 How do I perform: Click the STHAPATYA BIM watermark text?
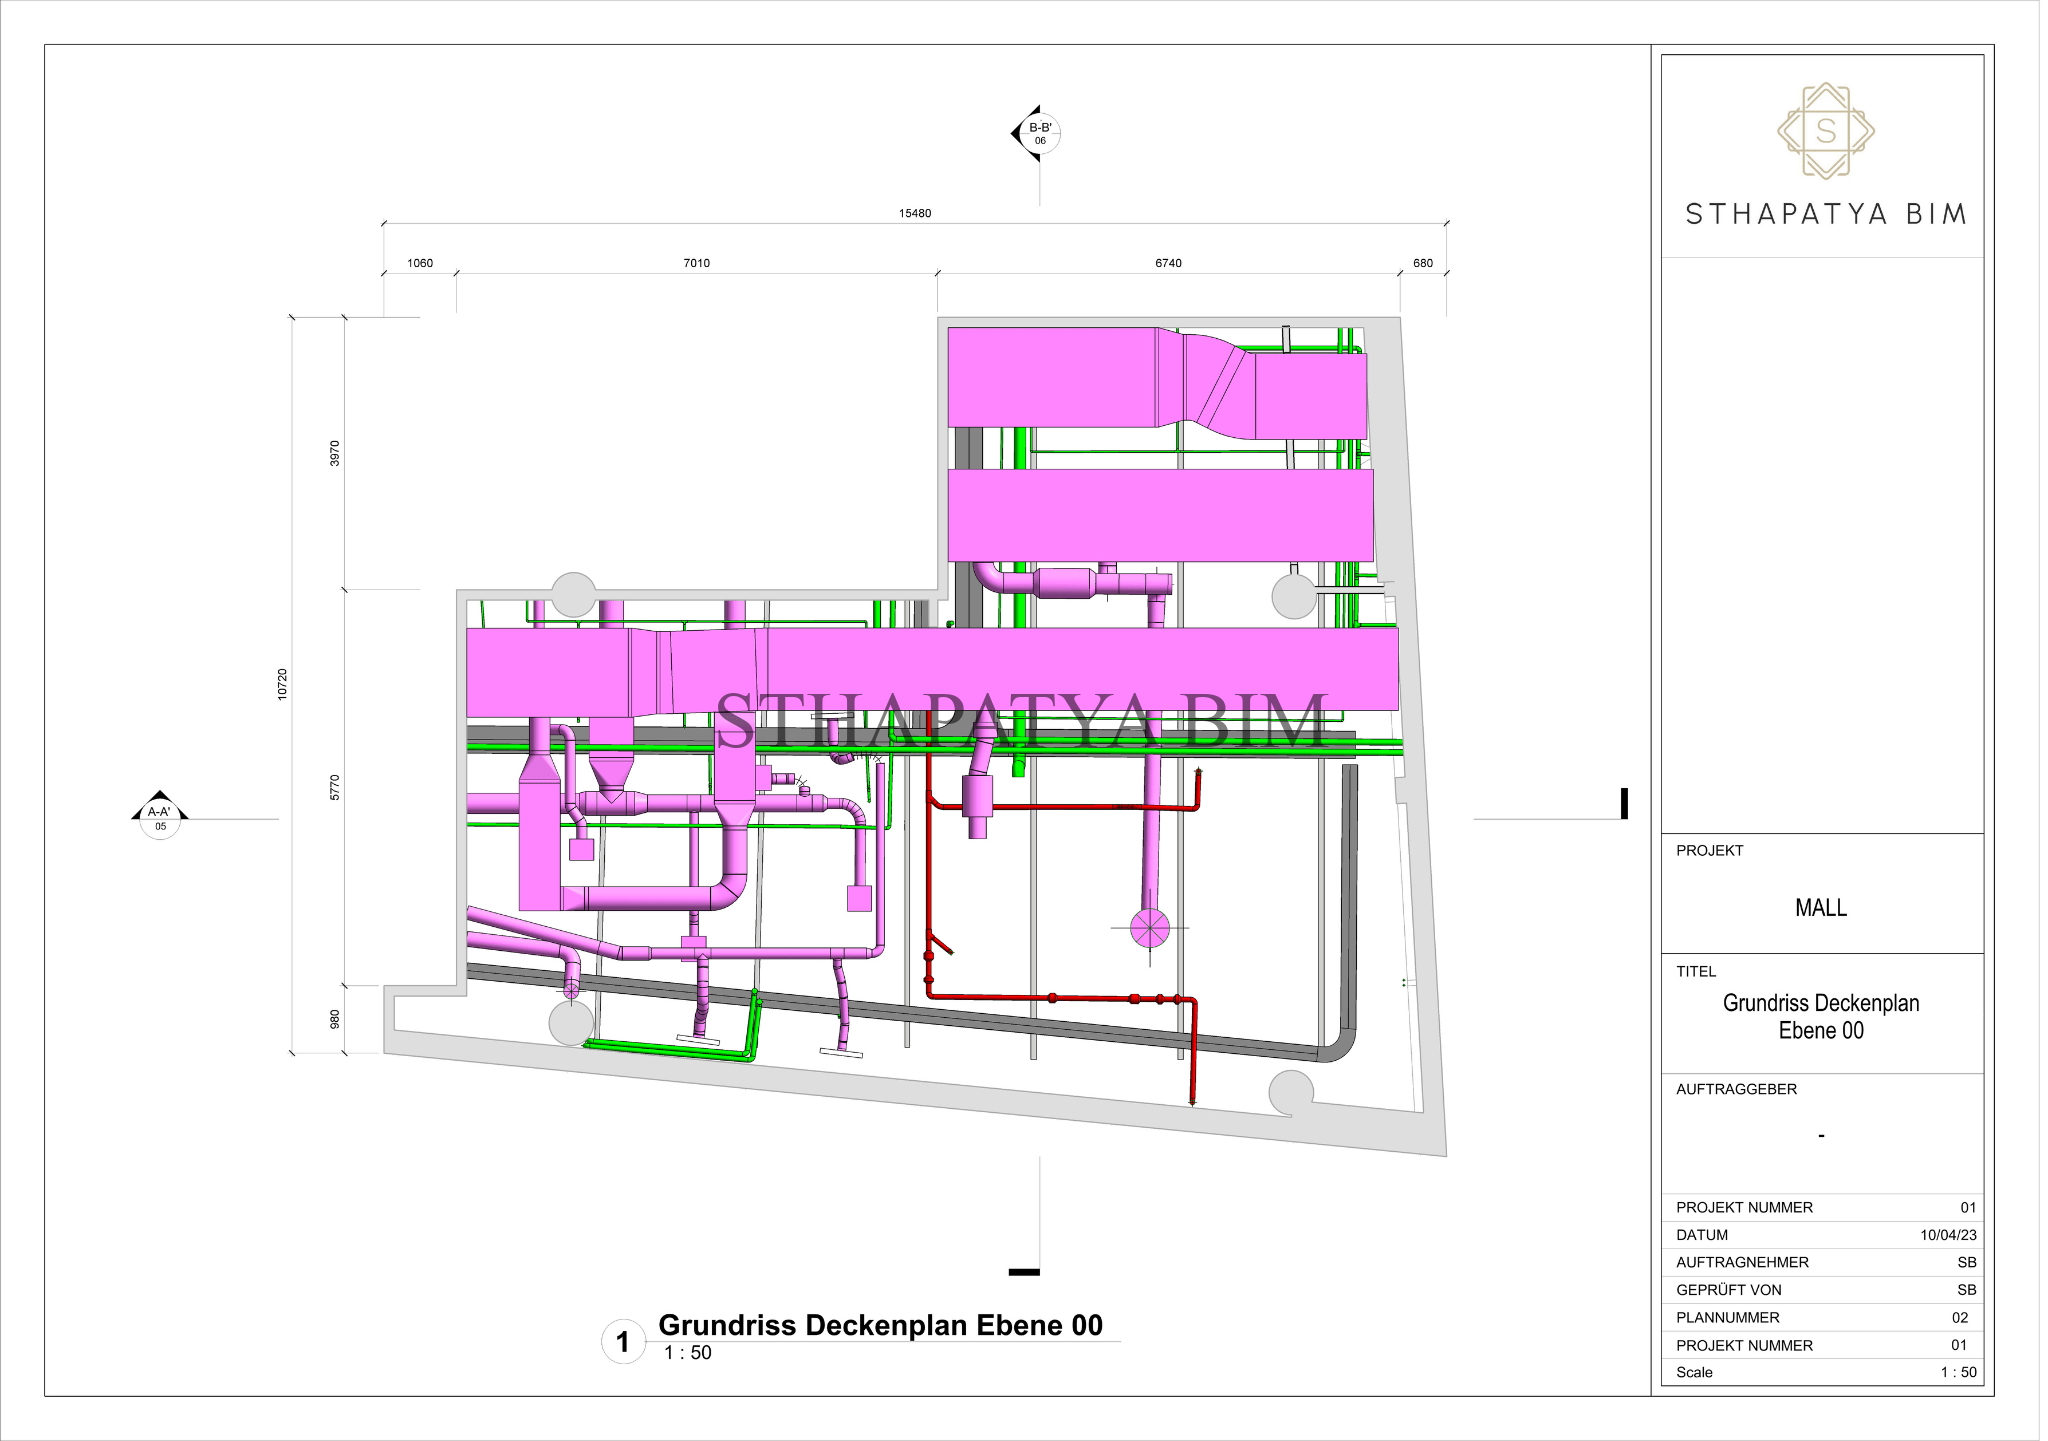1020,720
